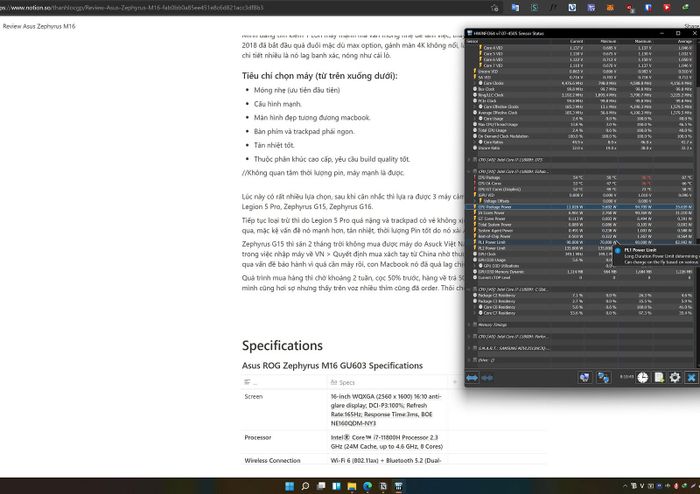Click HWiNFO shrink columns arrow icon

(x=487, y=378)
